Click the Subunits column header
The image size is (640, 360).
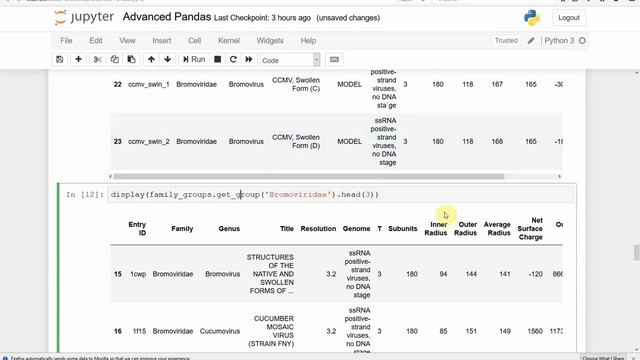click(402, 229)
